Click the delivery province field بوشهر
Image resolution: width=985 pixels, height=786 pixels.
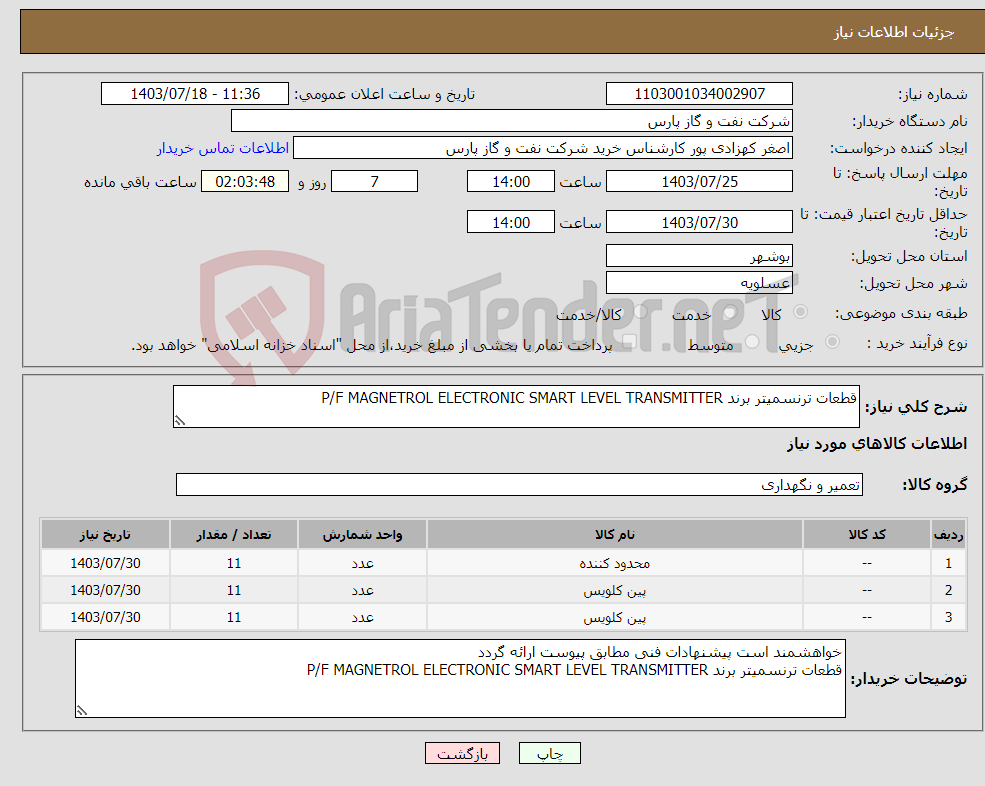pos(699,256)
